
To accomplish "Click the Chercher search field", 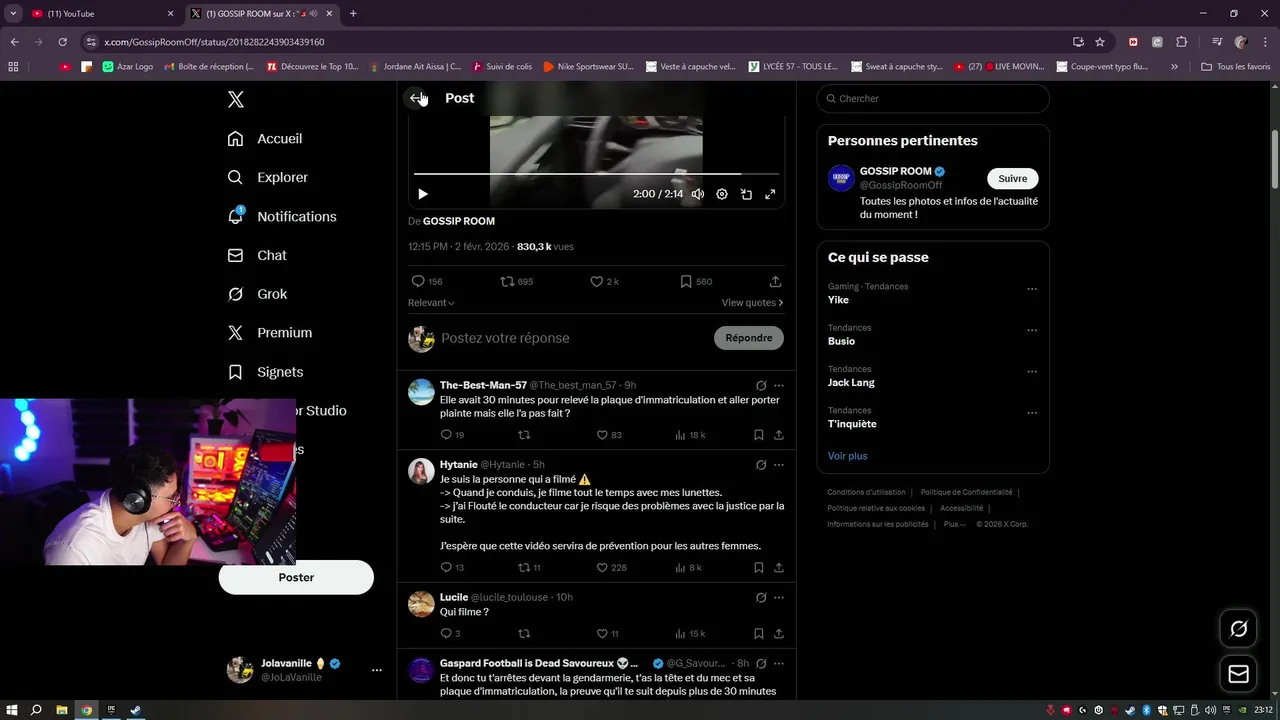I will click(933, 99).
